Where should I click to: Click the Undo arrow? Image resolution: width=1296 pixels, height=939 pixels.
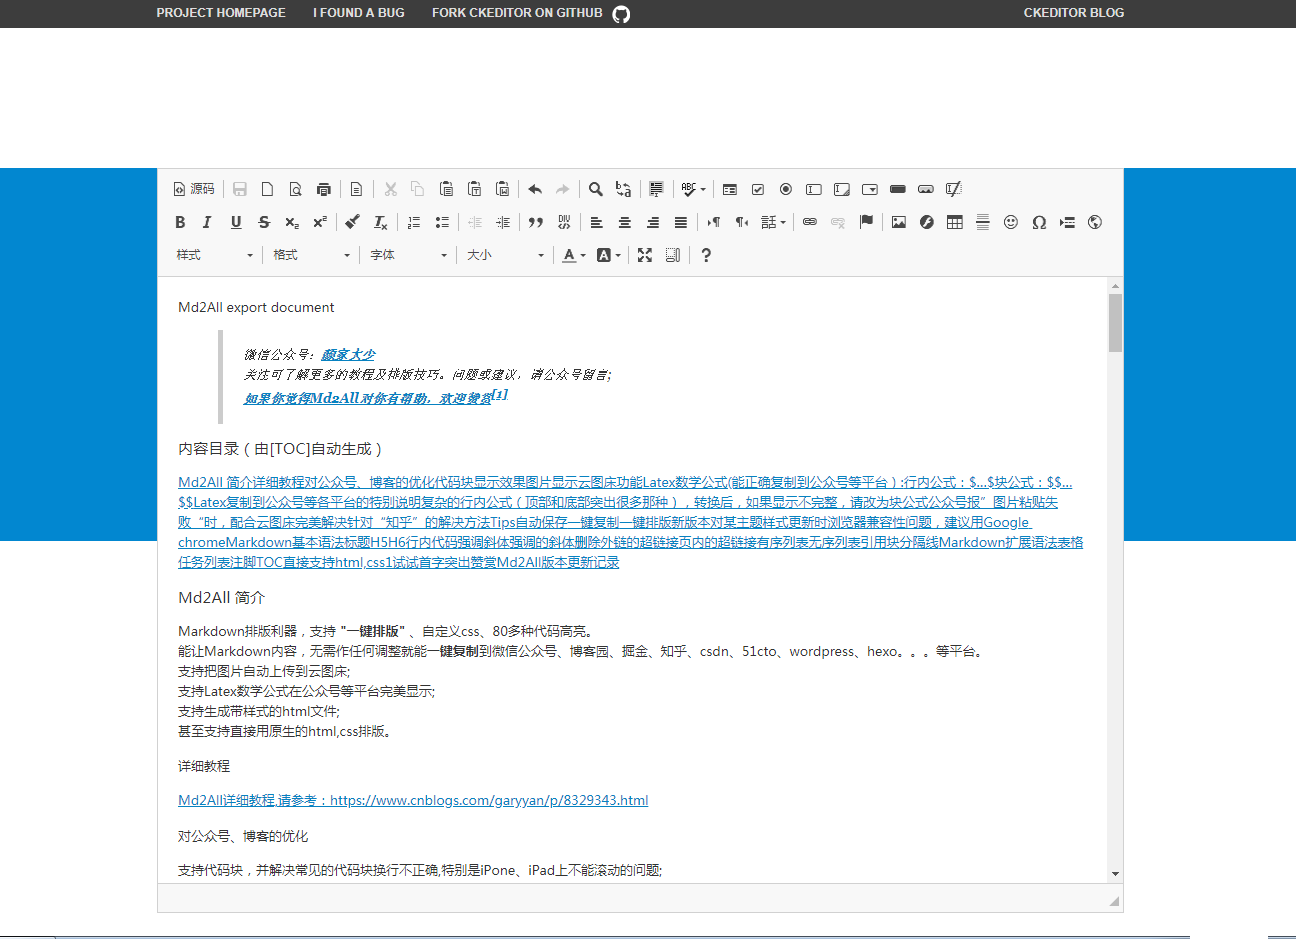(535, 189)
